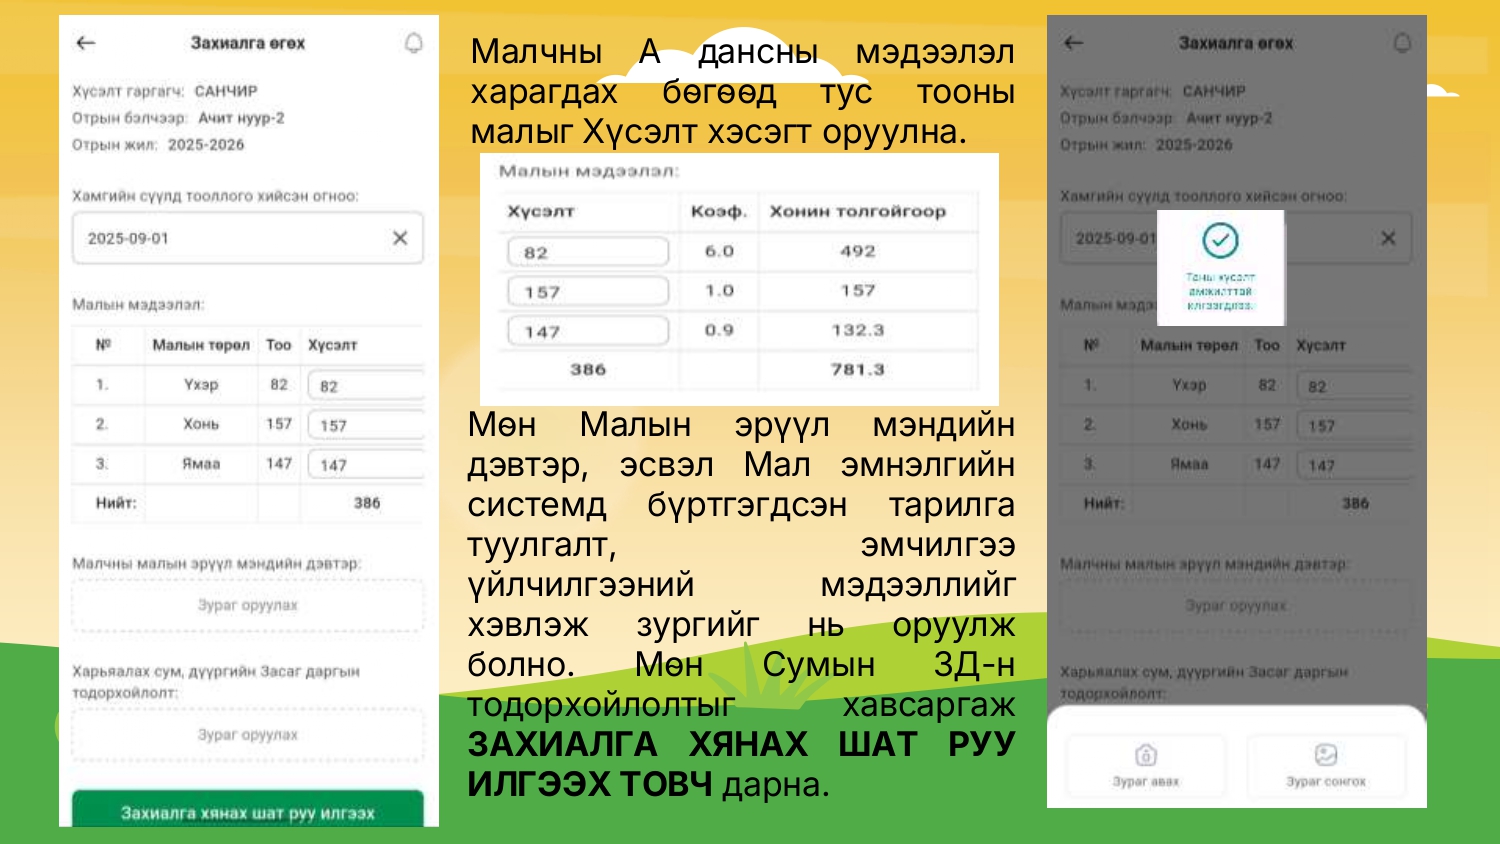Screen dimensions: 1500x844
Task: Click the X beside the date in the right screen
Action: (x=1388, y=238)
